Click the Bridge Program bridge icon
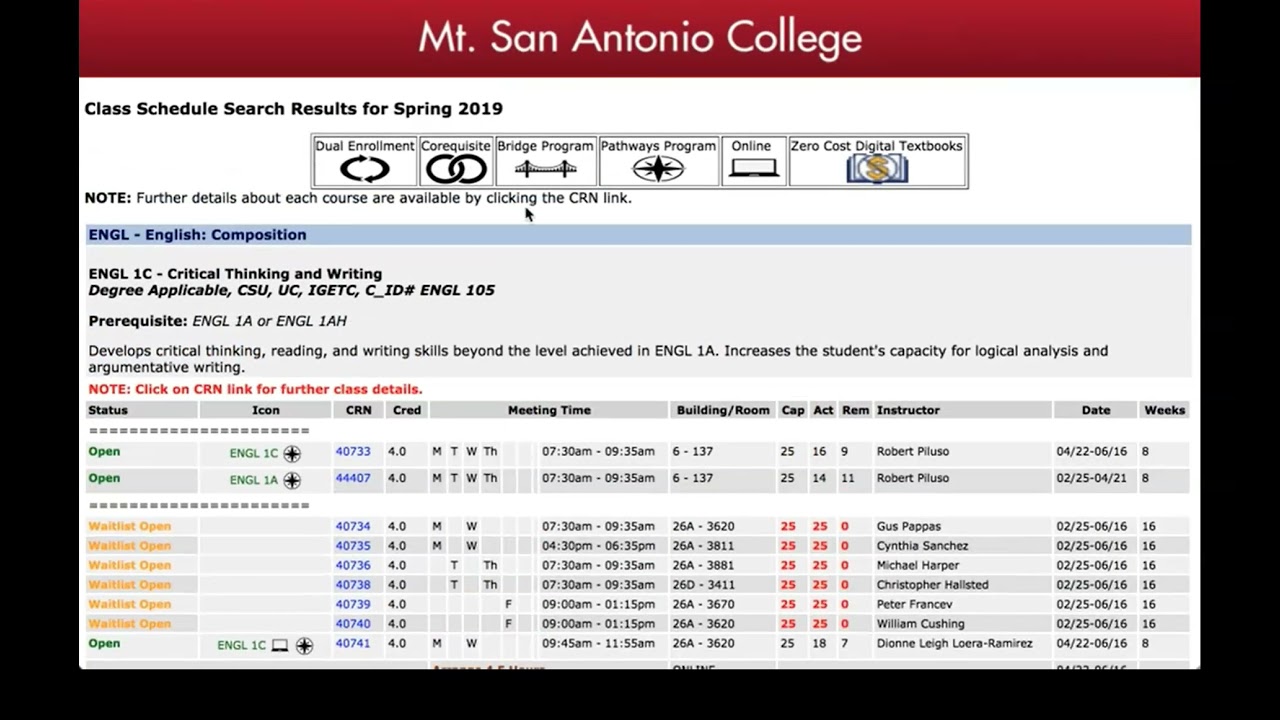Image resolution: width=1280 pixels, height=720 pixels. click(545, 170)
